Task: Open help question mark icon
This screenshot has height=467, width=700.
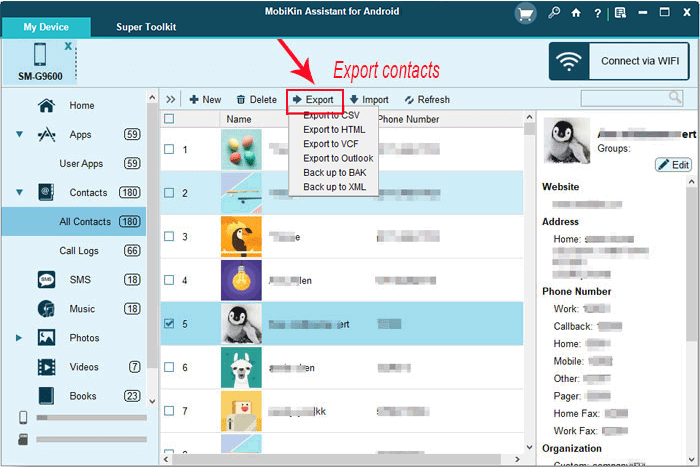Action: point(597,13)
